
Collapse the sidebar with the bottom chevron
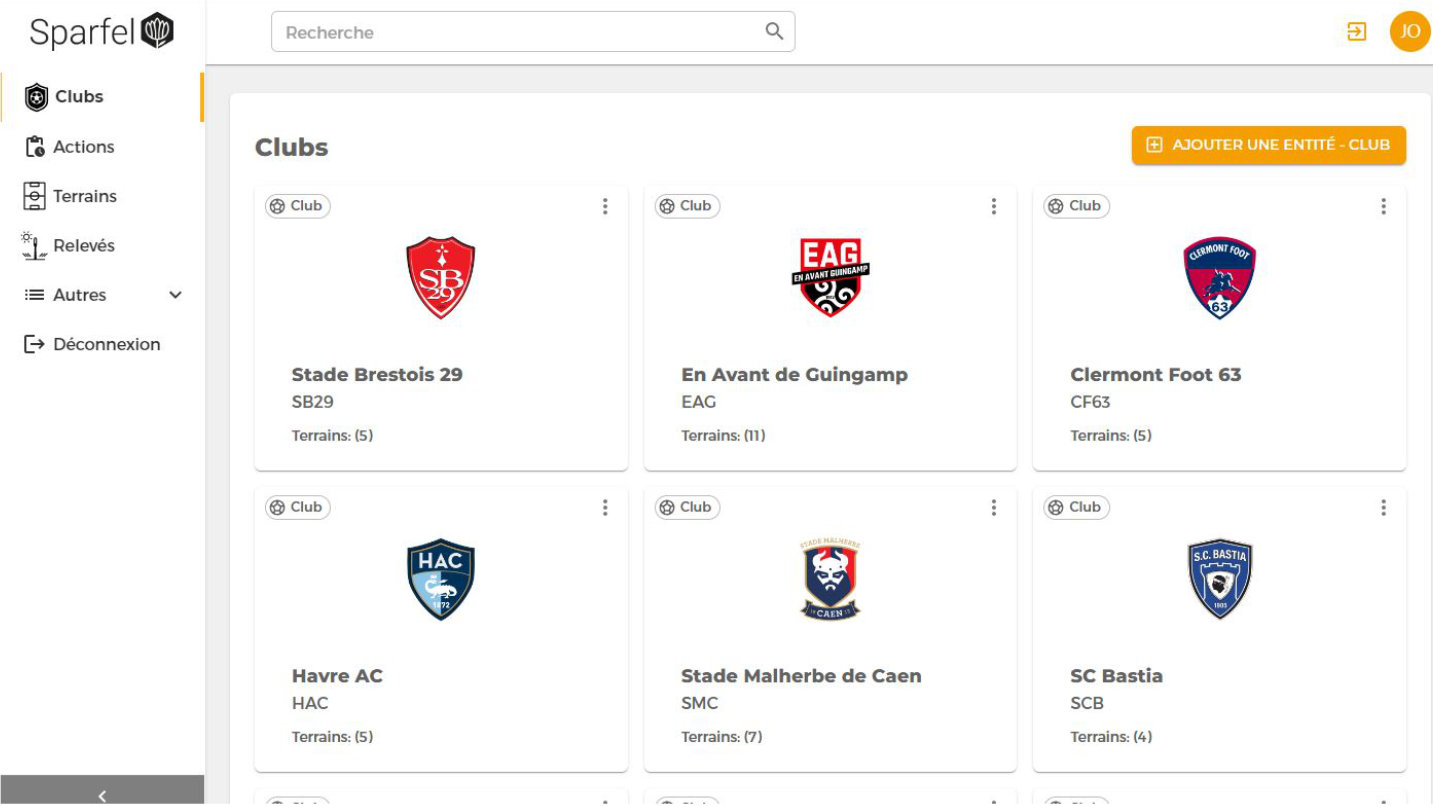click(x=102, y=795)
